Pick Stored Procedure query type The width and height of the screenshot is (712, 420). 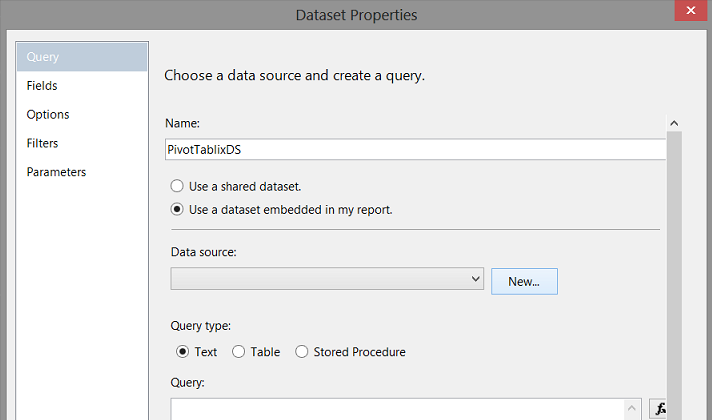tap(301, 352)
